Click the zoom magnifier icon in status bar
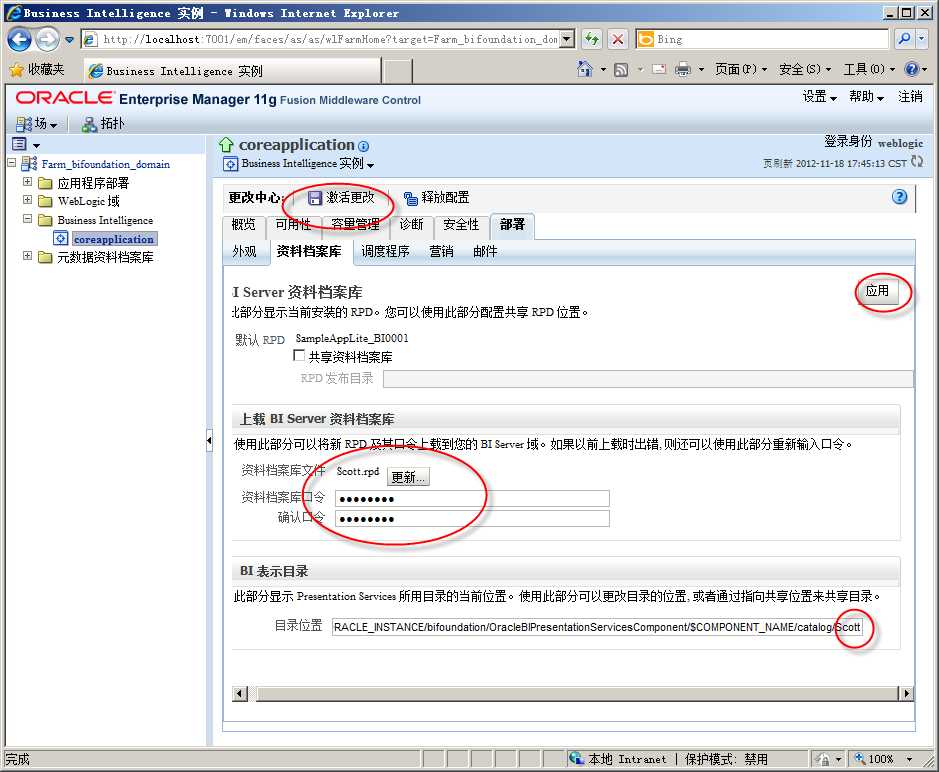This screenshot has height=772, width=939. 860,758
